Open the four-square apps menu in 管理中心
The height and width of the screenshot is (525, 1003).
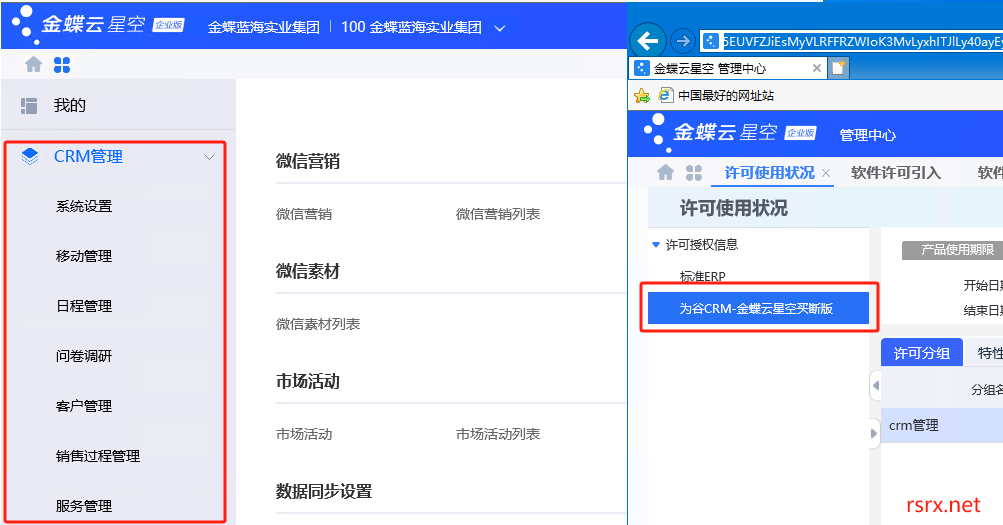pos(693,173)
